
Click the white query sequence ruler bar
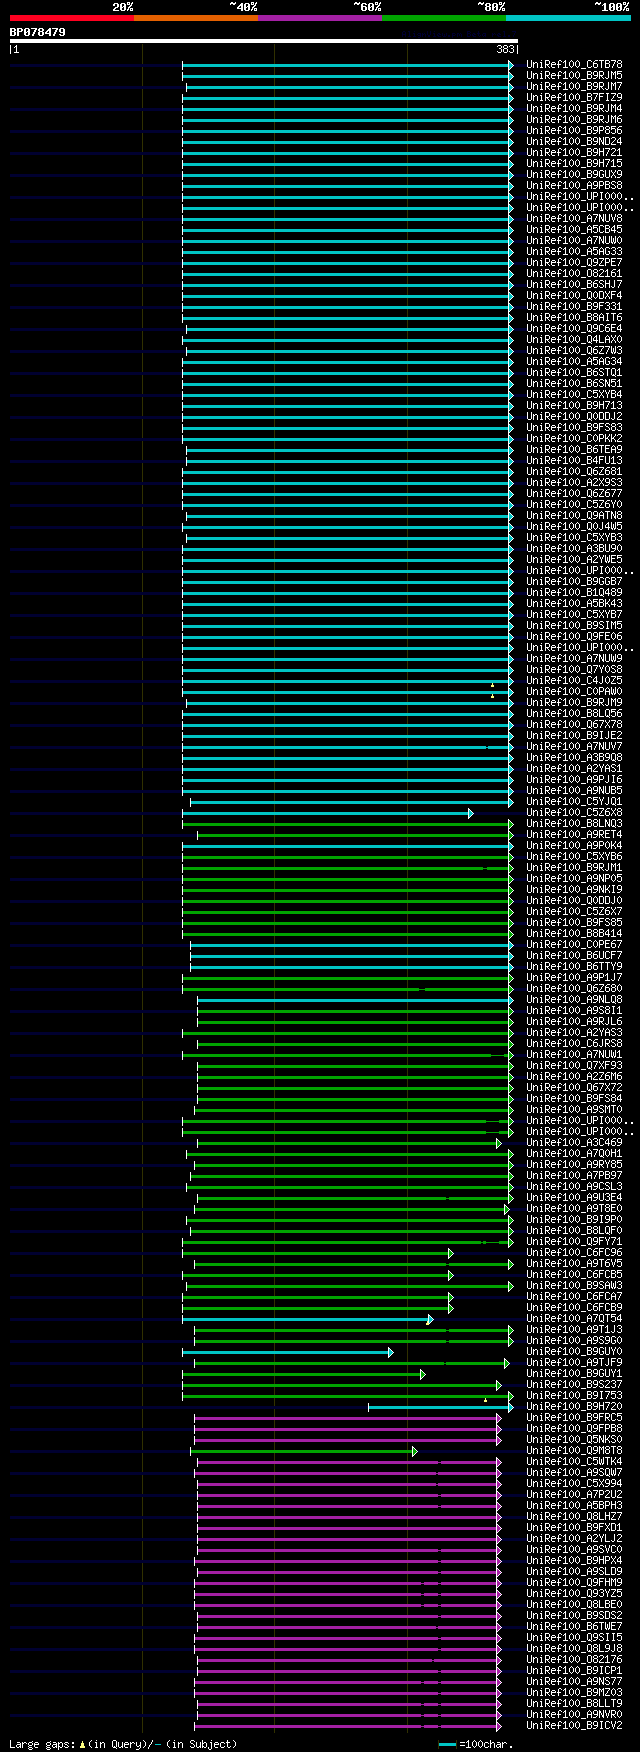click(x=264, y=41)
